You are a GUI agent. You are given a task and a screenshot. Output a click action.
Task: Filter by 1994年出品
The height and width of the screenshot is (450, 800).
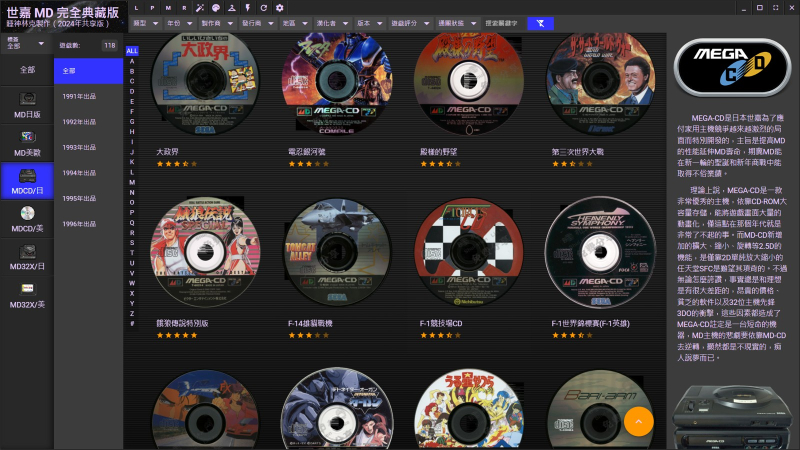(88, 172)
